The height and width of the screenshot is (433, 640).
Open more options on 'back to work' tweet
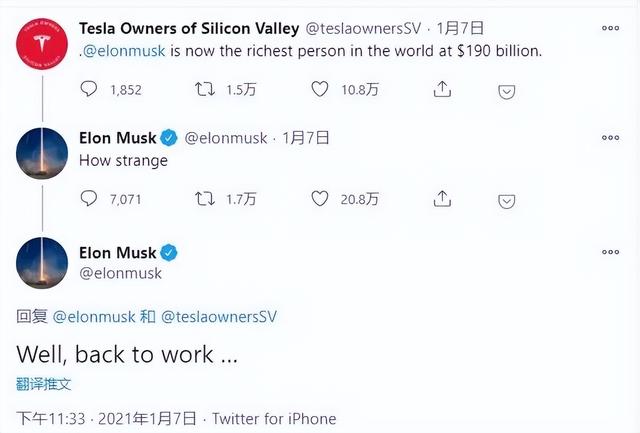click(x=609, y=250)
